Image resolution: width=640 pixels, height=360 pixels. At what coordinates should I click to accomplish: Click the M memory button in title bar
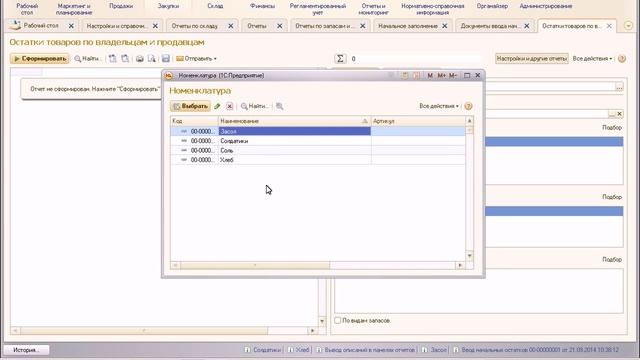(430, 76)
